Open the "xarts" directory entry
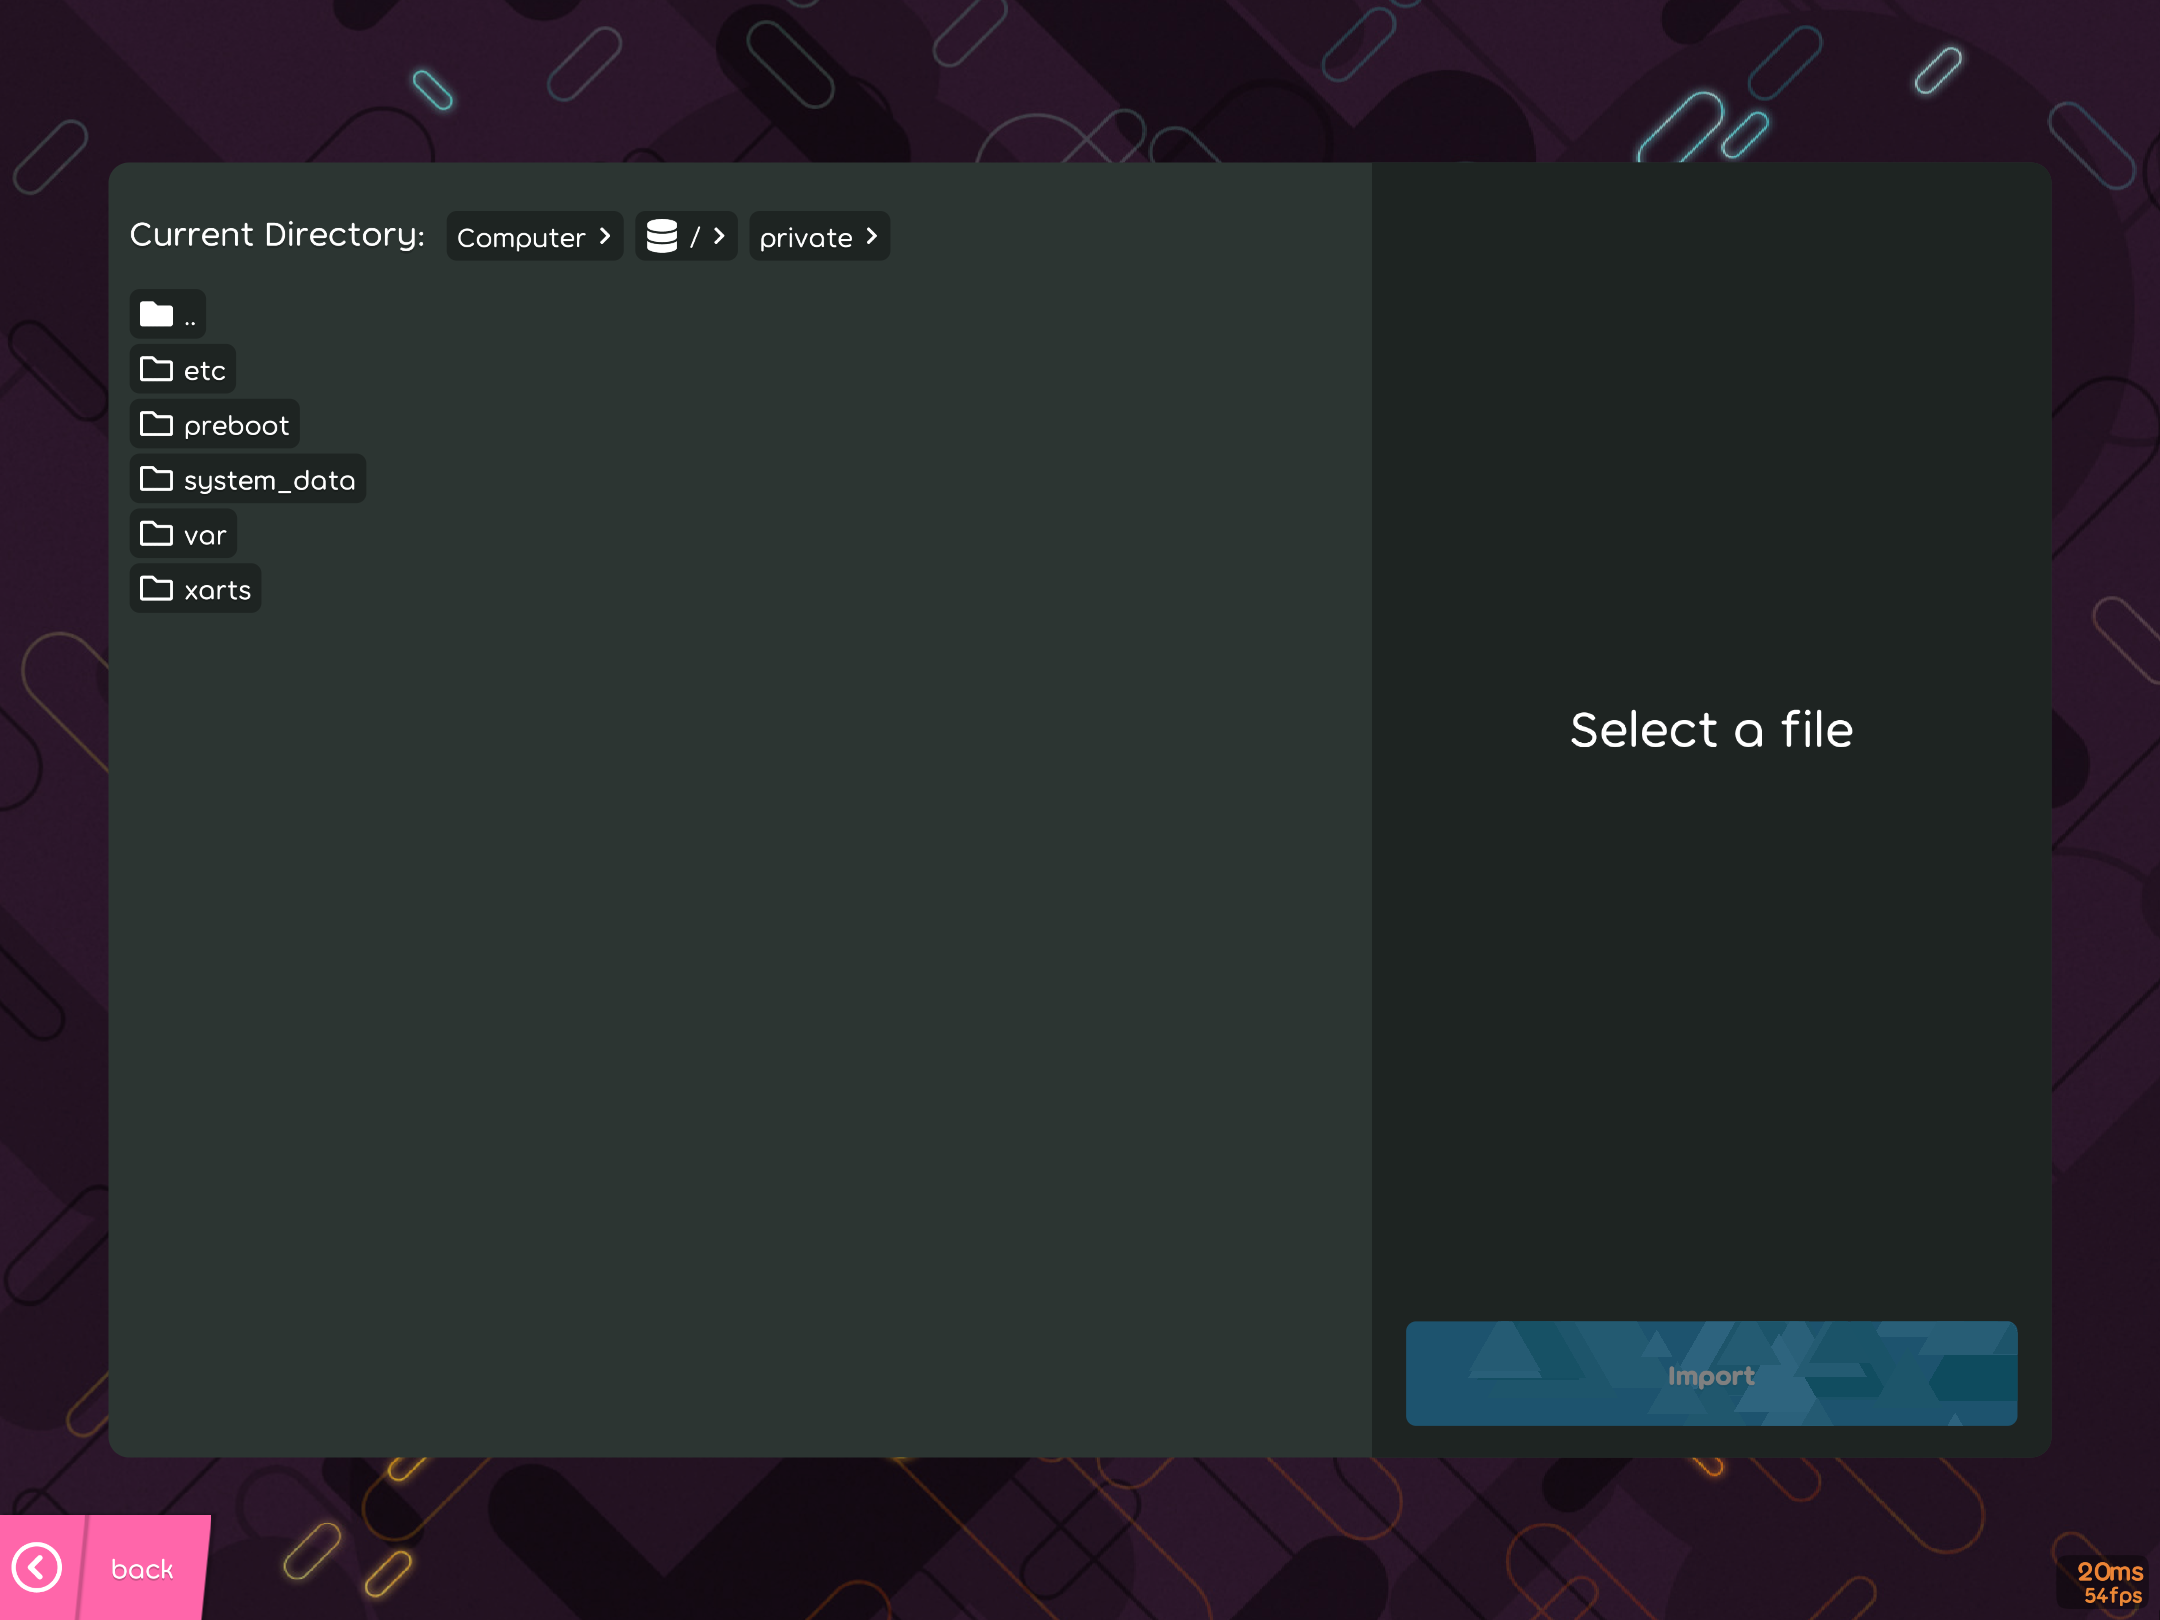 [196, 589]
